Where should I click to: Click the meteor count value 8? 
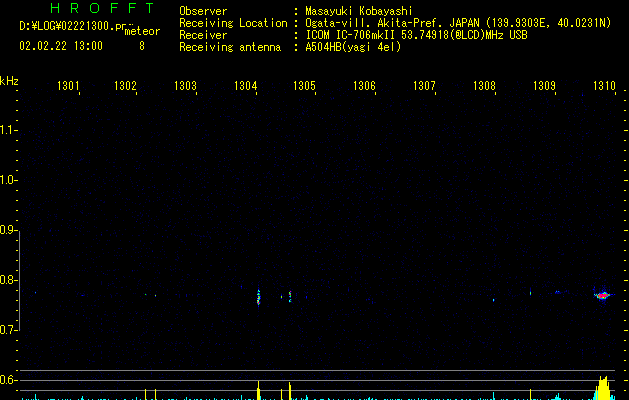(x=142, y=46)
